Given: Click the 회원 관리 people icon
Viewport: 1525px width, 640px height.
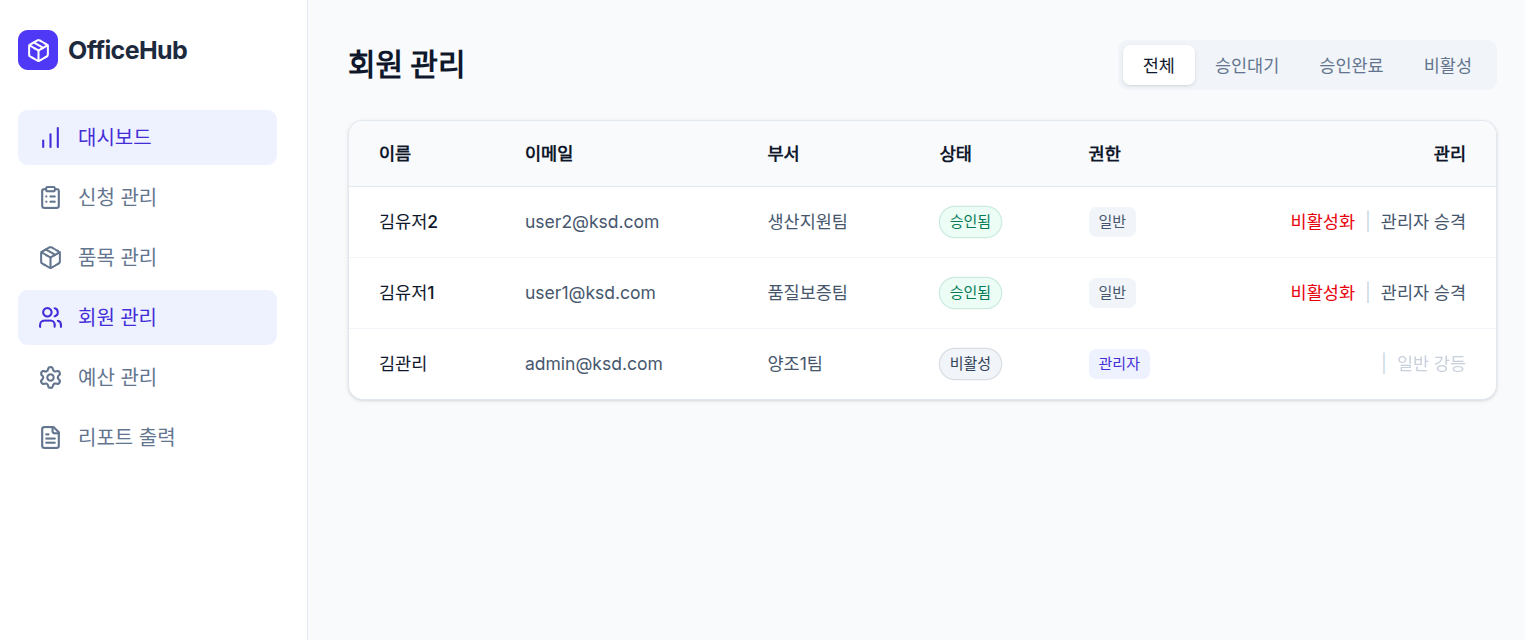Looking at the screenshot, I should [50, 318].
